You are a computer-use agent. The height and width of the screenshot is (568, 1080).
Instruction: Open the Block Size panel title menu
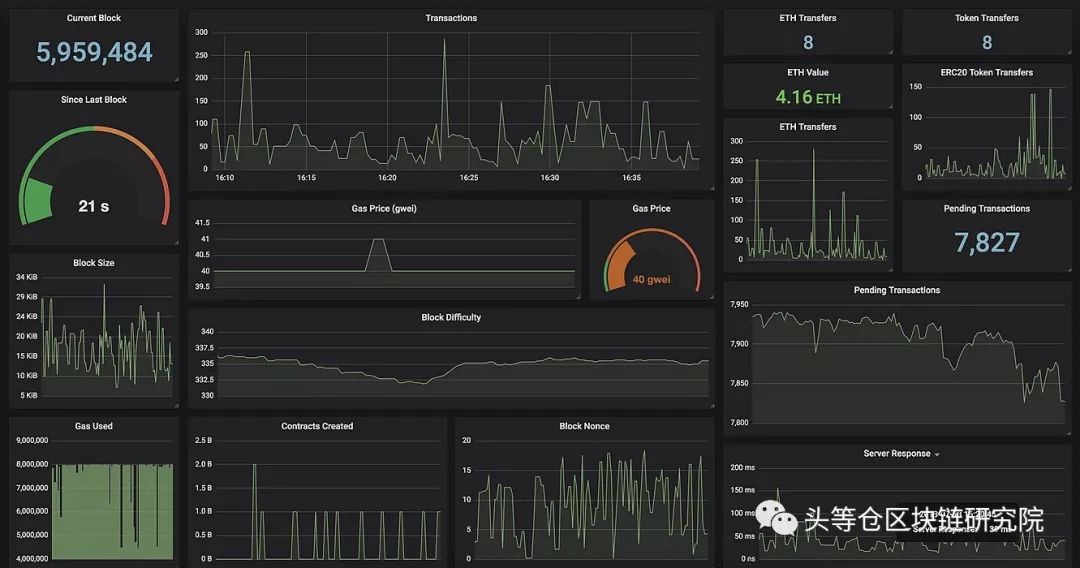click(x=94, y=263)
